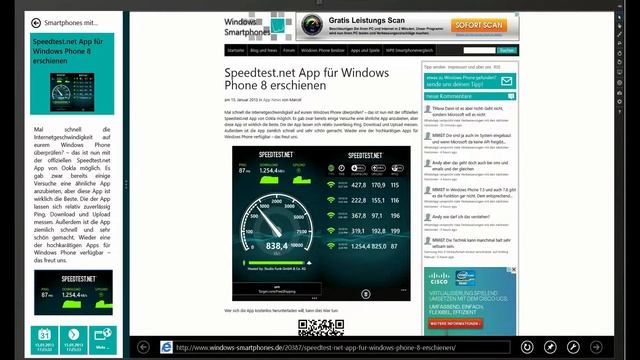Open the Forum menu item

pos(289,50)
